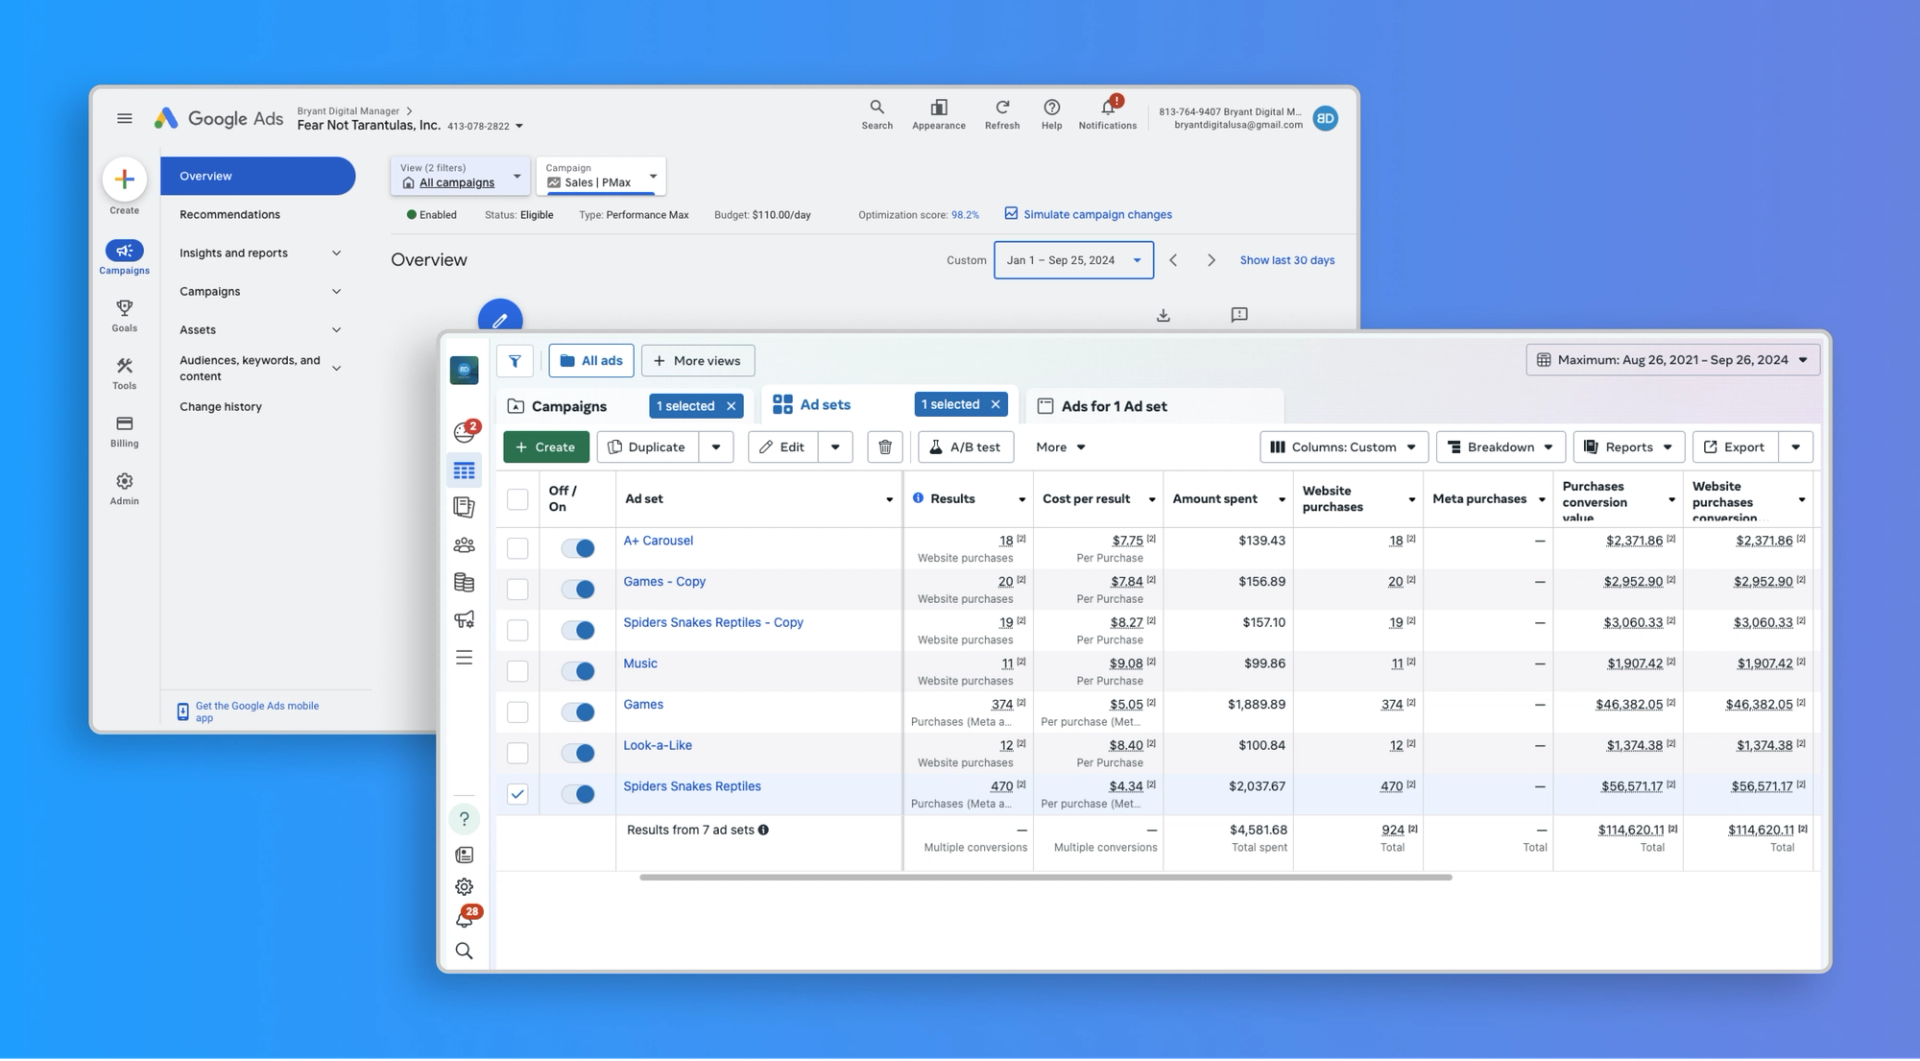Open Billing in Google Ads sidebar
1920x1061 pixels.
point(124,430)
